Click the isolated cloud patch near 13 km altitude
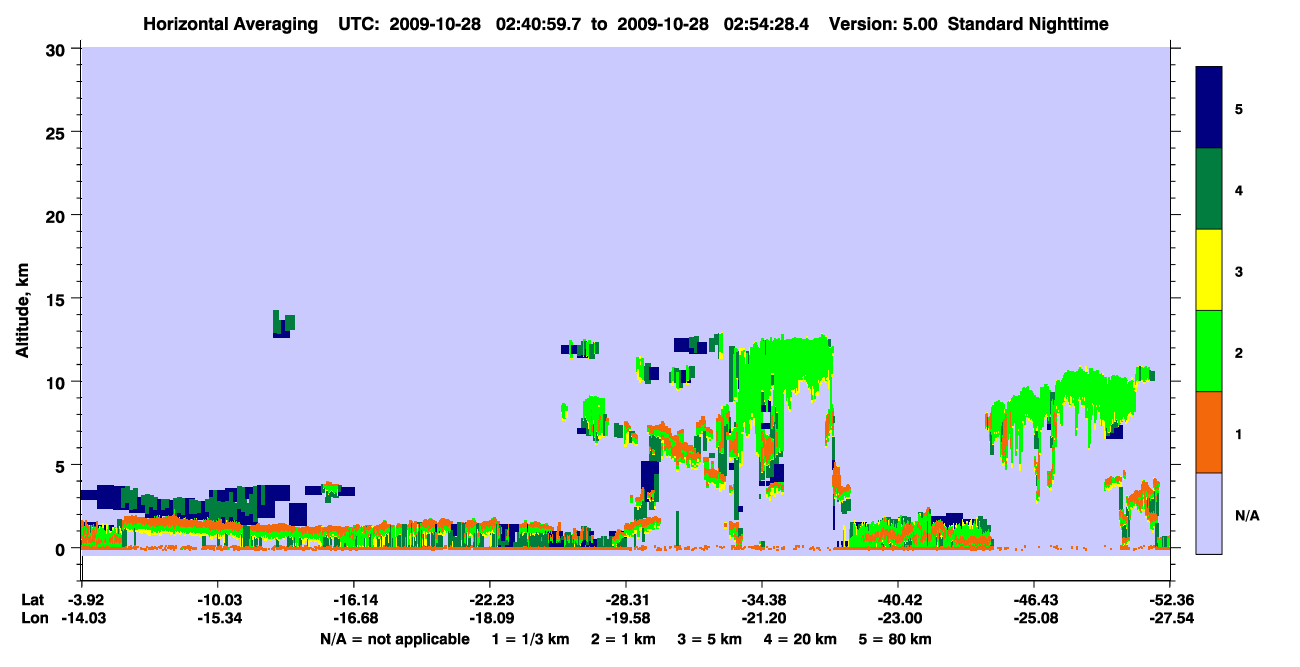Image resolution: width=1300 pixels, height=667 pixels. [284, 323]
